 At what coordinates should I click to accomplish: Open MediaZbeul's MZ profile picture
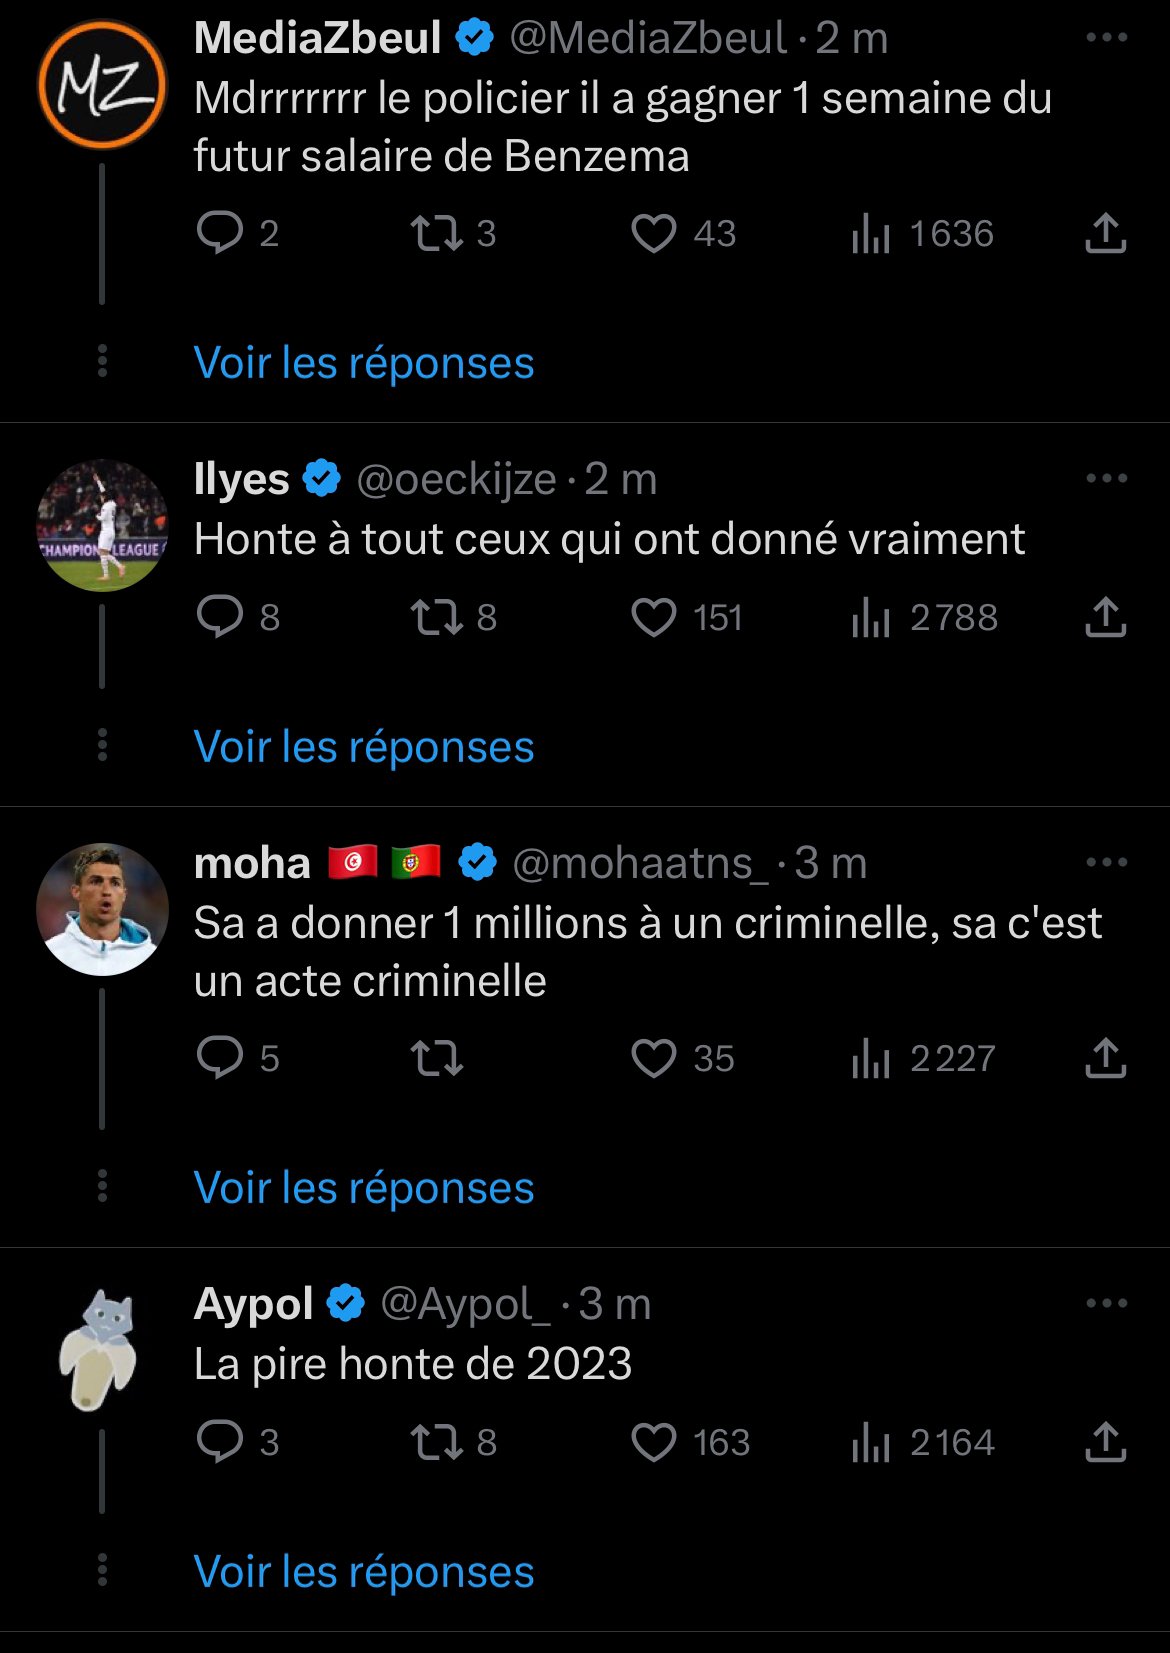(102, 86)
